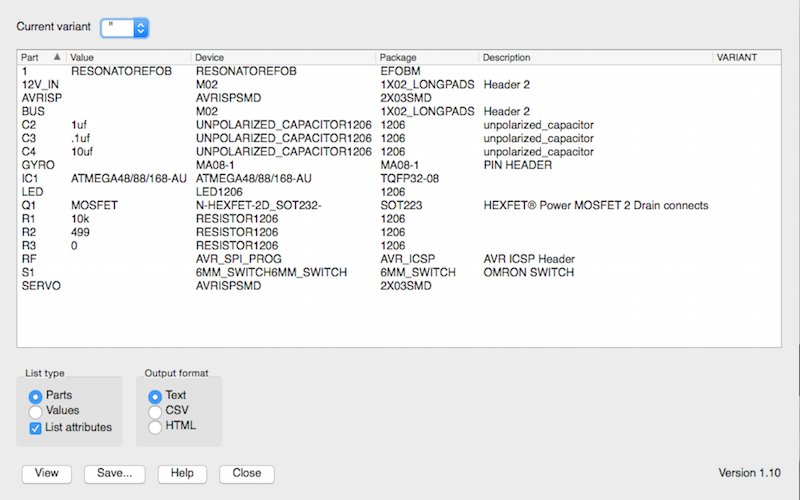Click the 10uf value of C4
This screenshot has height=500, width=800.
pos(82,152)
